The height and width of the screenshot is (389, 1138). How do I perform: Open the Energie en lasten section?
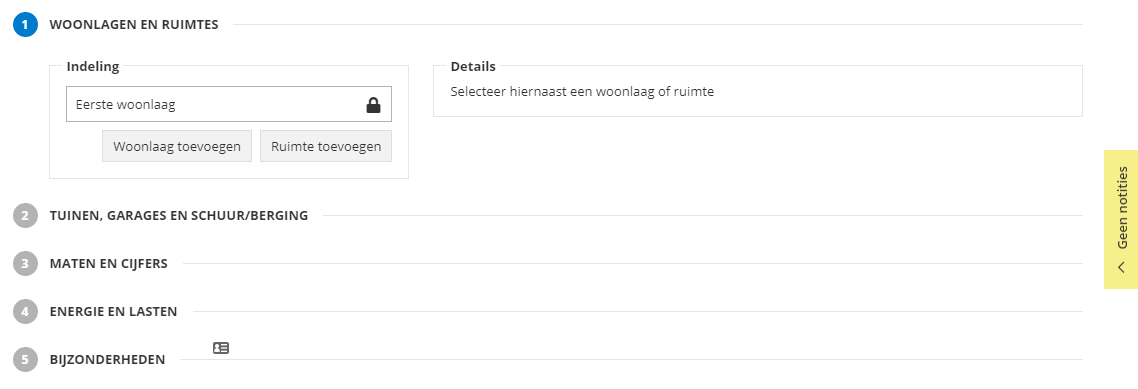tap(113, 312)
